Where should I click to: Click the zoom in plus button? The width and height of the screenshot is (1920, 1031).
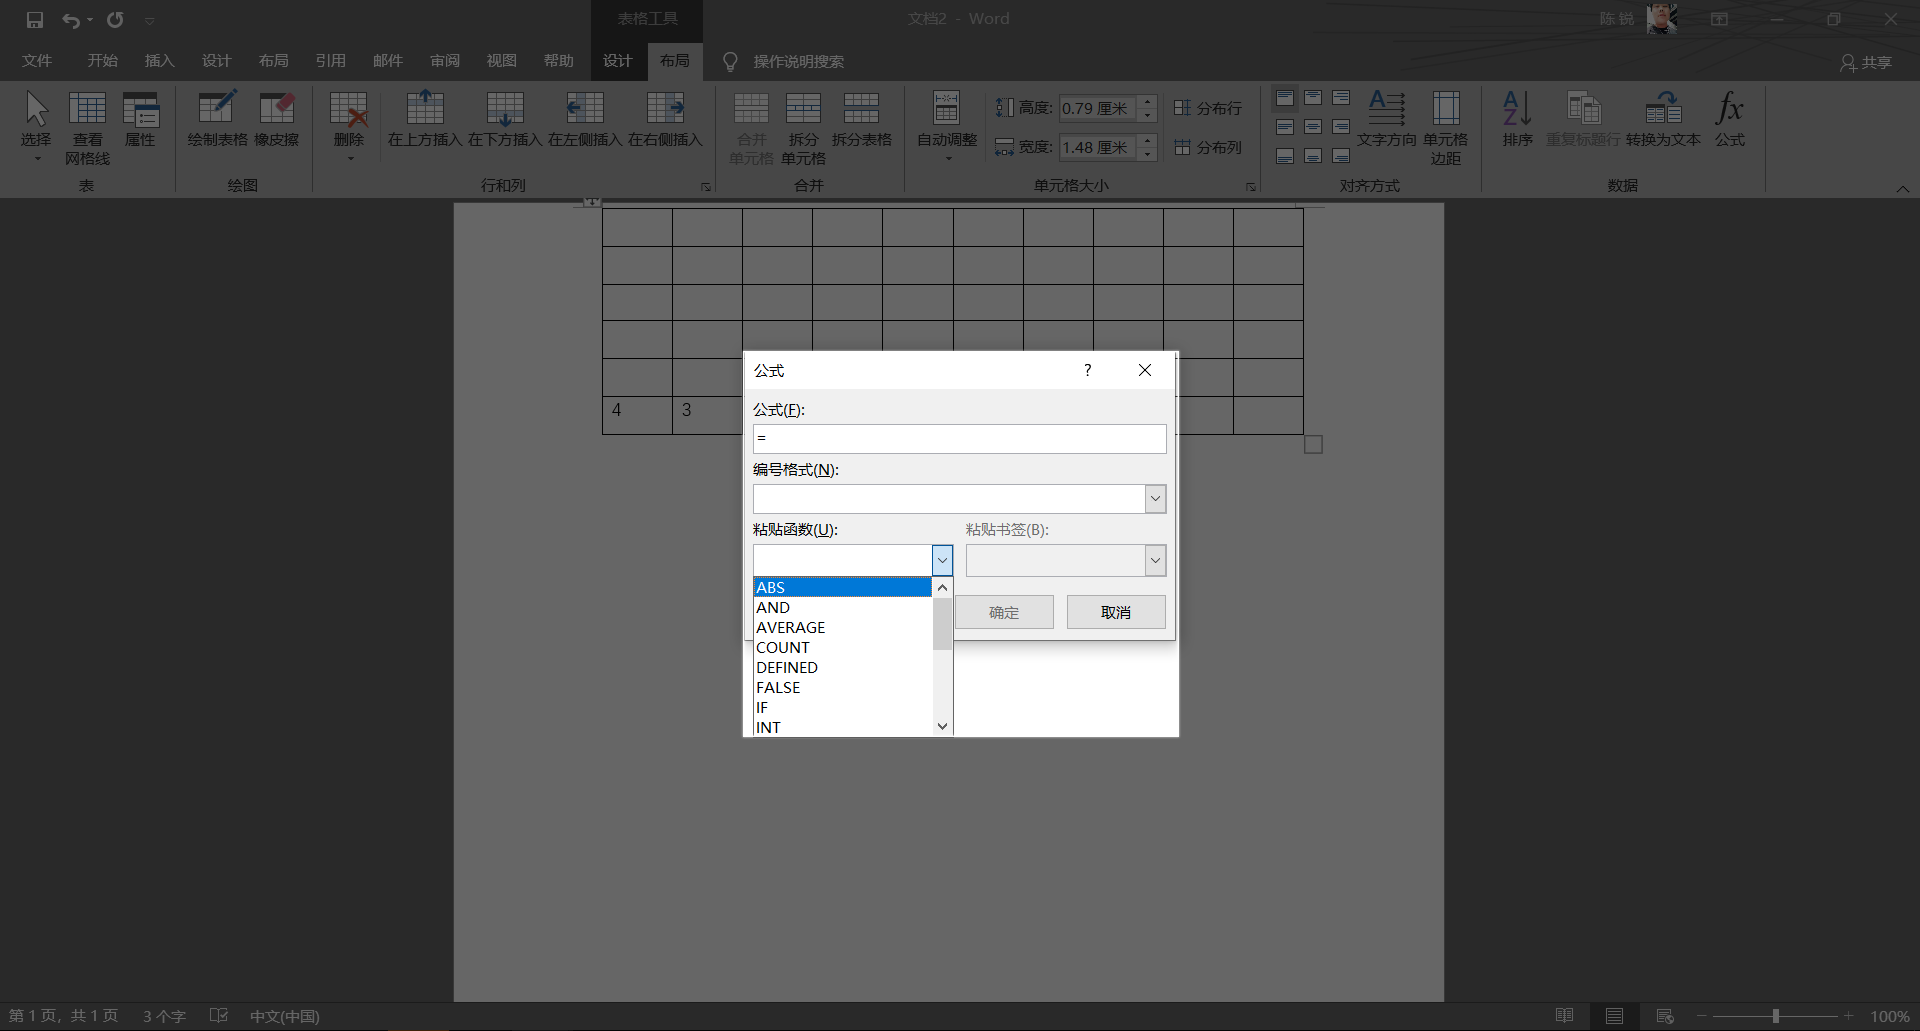click(x=1849, y=1016)
